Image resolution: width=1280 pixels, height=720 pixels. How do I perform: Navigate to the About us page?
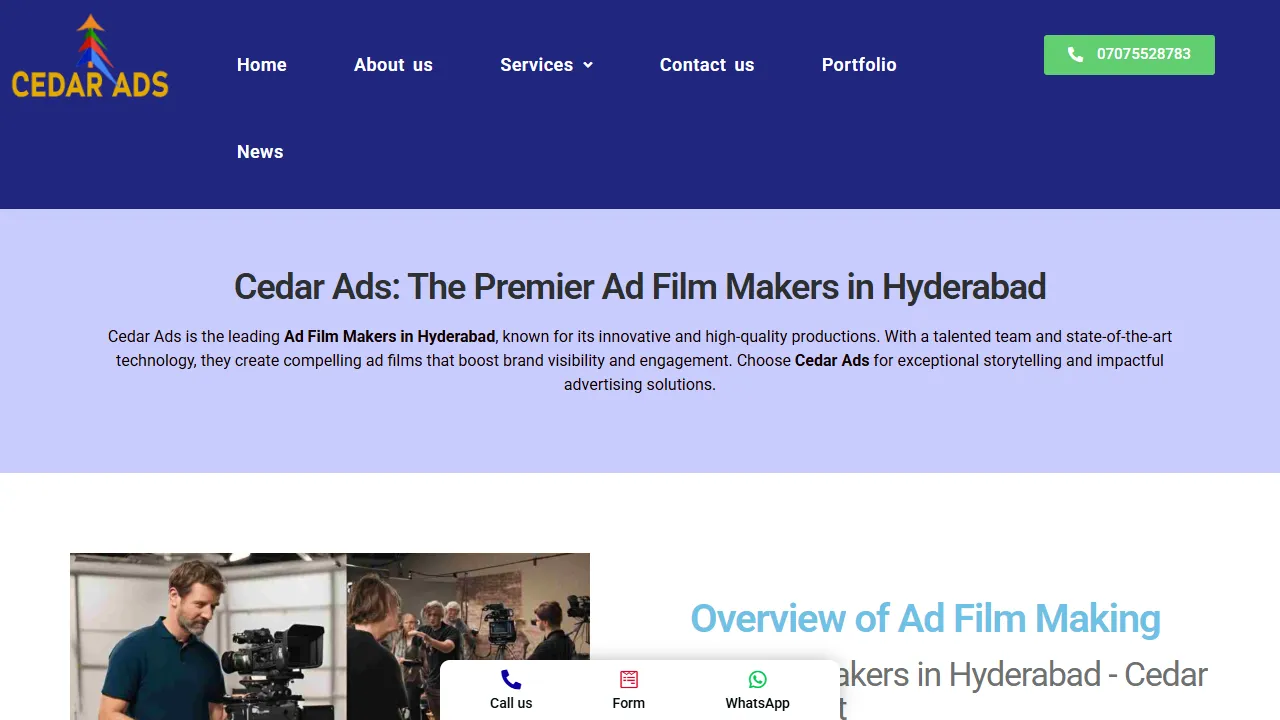point(393,64)
